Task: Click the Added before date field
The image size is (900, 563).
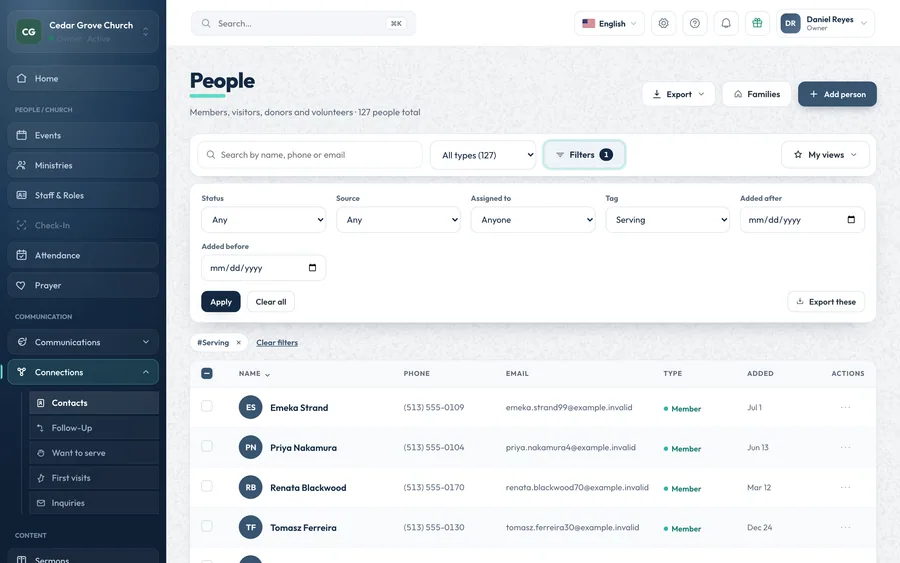Action: point(263,268)
